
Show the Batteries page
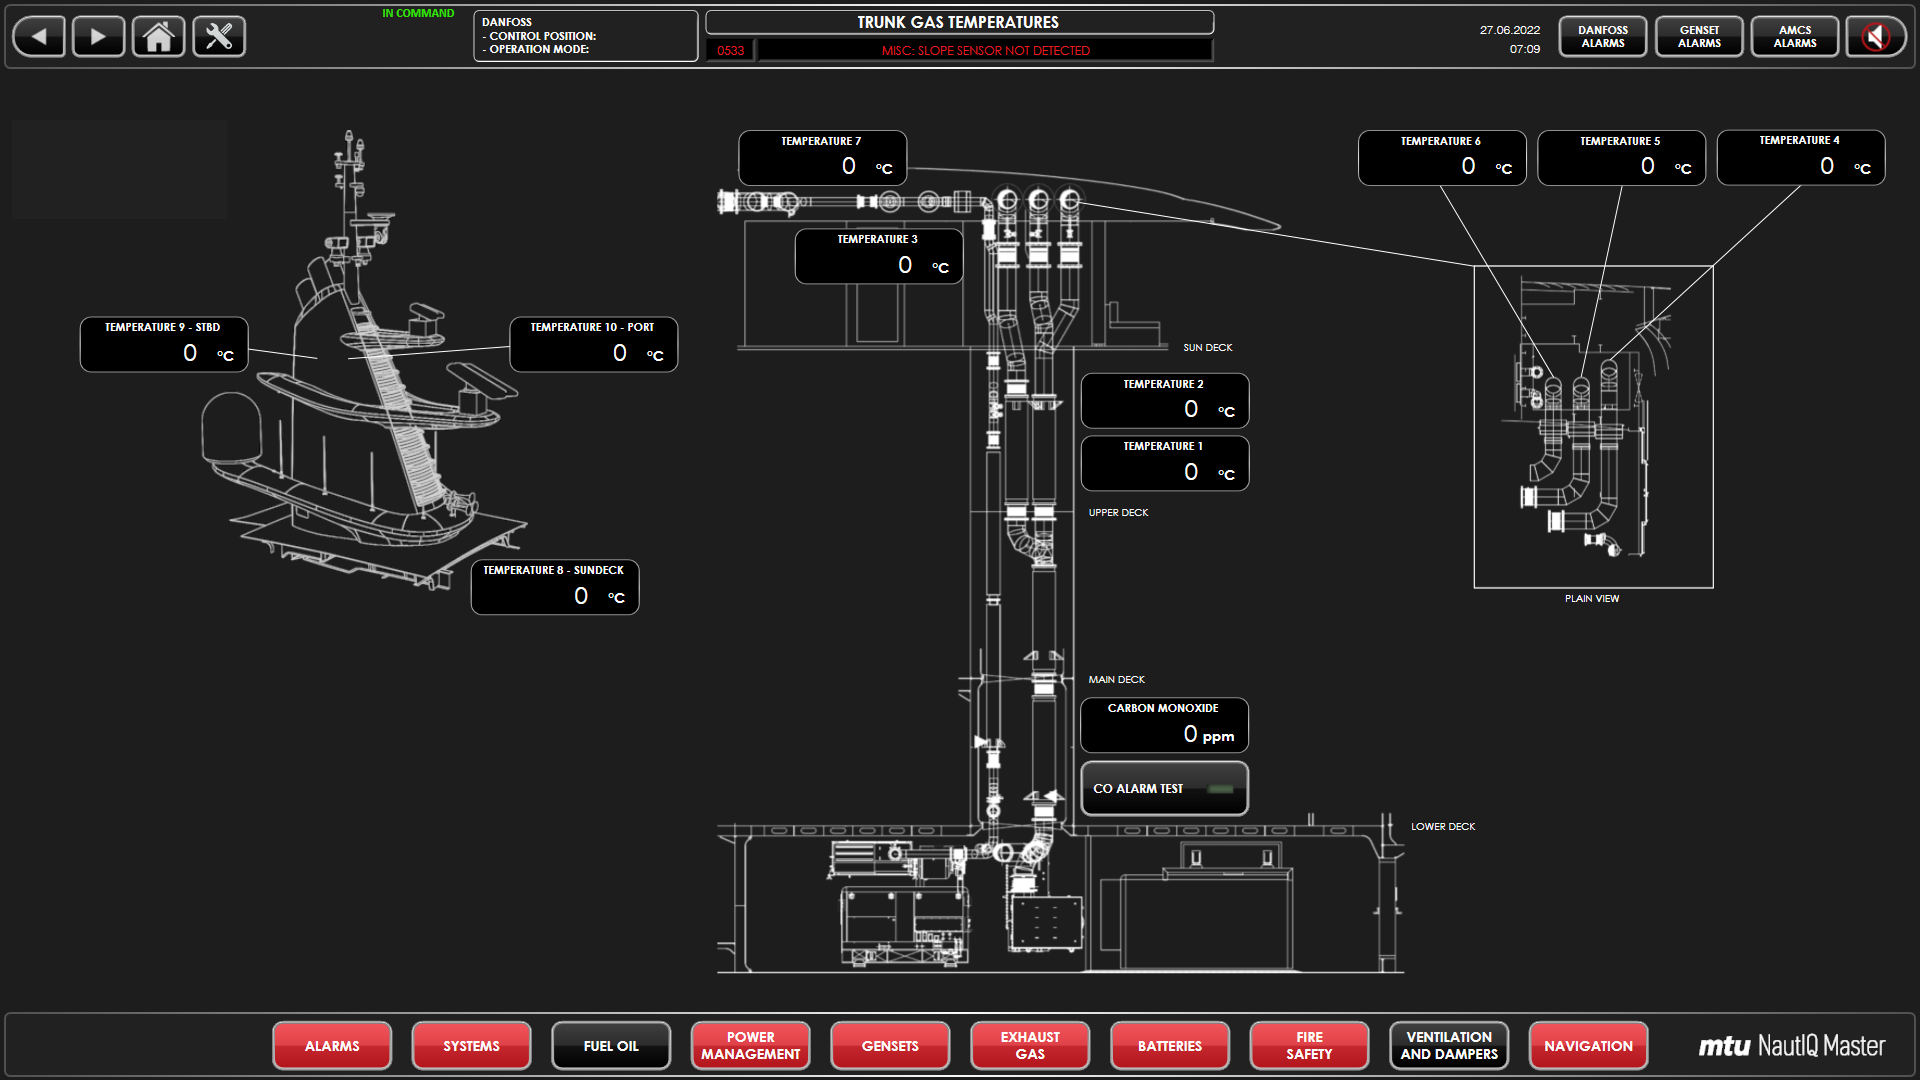pos(1170,1046)
